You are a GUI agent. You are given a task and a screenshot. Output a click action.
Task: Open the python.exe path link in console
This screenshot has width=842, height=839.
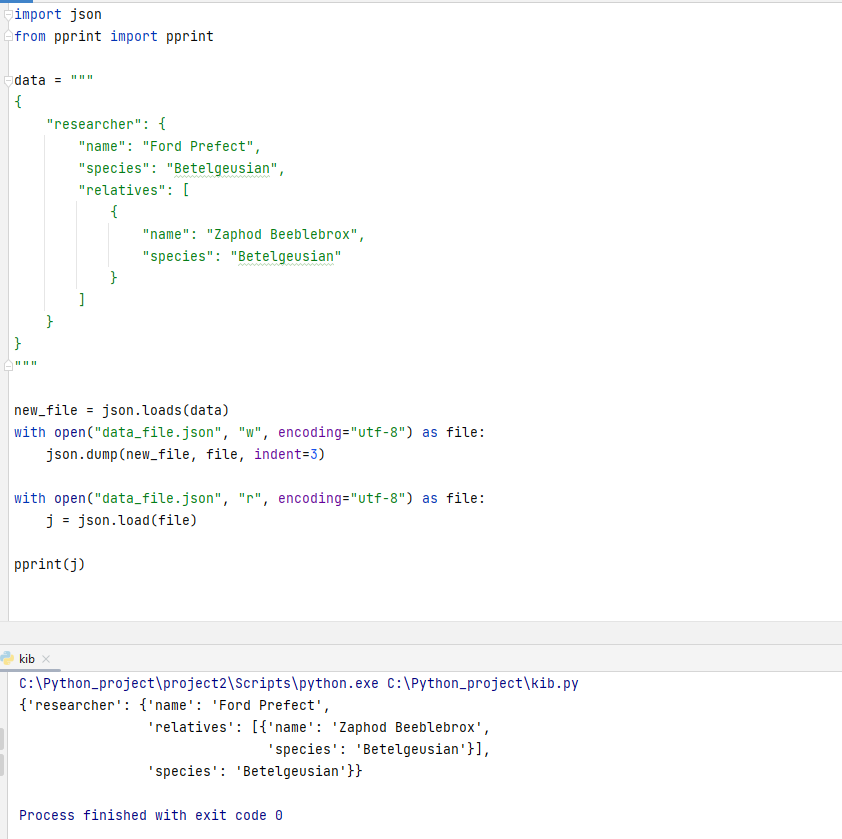tap(199, 683)
